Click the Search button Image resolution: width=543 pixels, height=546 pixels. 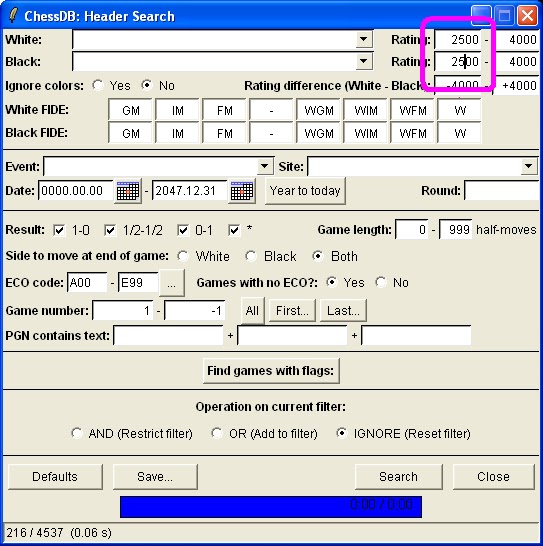[x=398, y=476]
